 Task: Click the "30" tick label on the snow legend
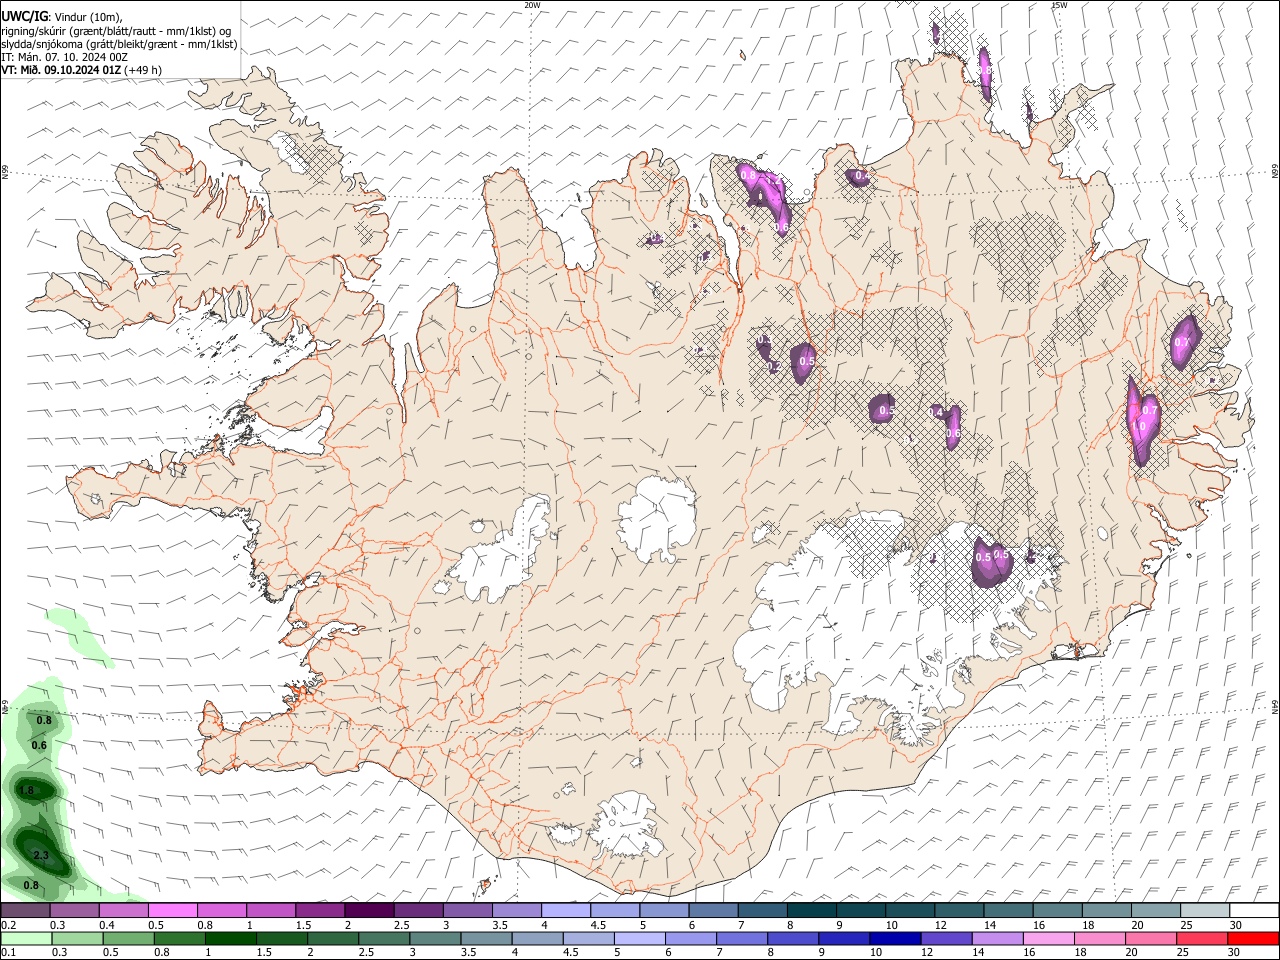[1235, 925]
